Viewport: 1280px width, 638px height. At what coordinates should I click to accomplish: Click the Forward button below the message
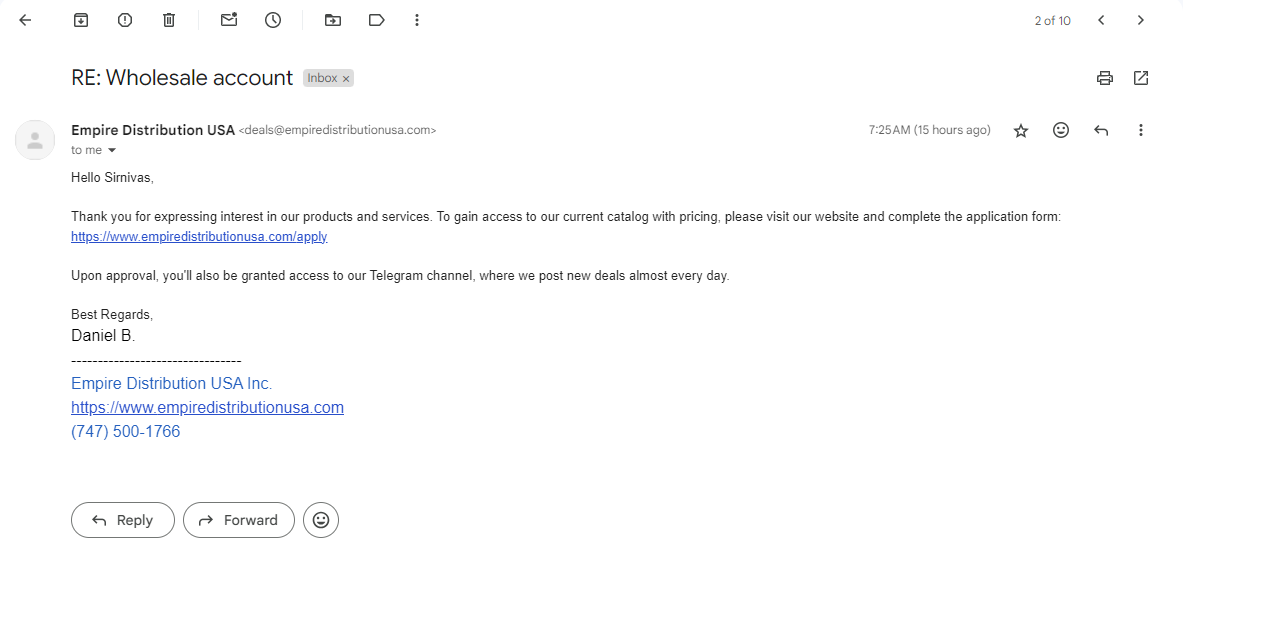239,520
